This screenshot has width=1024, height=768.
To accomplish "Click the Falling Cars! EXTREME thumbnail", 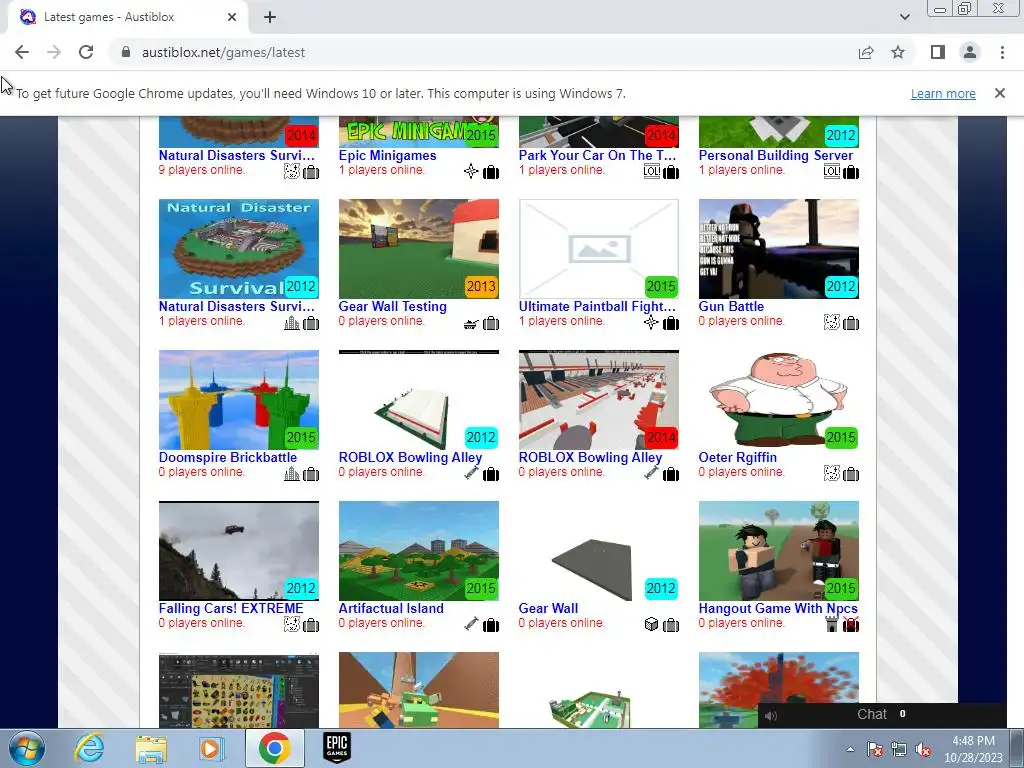I will click(238, 551).
